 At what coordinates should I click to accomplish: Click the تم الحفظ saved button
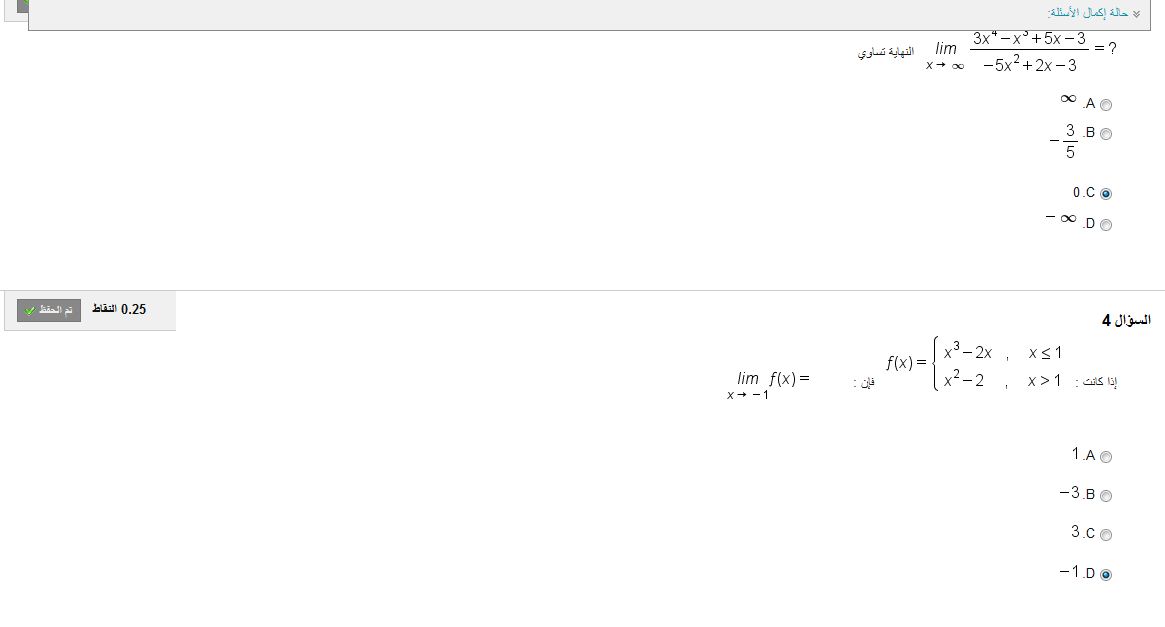[49, 310]
